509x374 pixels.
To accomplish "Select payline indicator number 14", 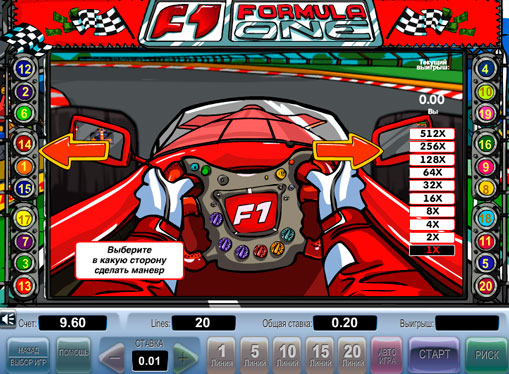I will pyautogui.click(x=24, y=144).
